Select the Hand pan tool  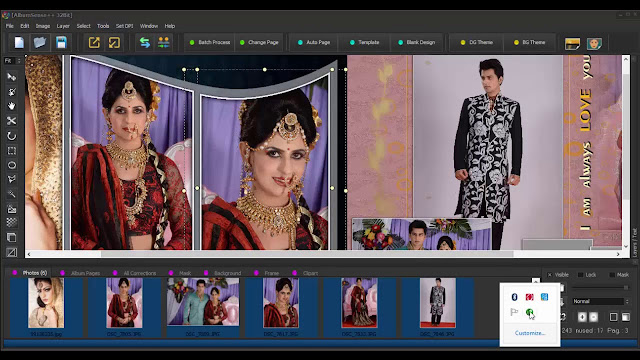11,106
